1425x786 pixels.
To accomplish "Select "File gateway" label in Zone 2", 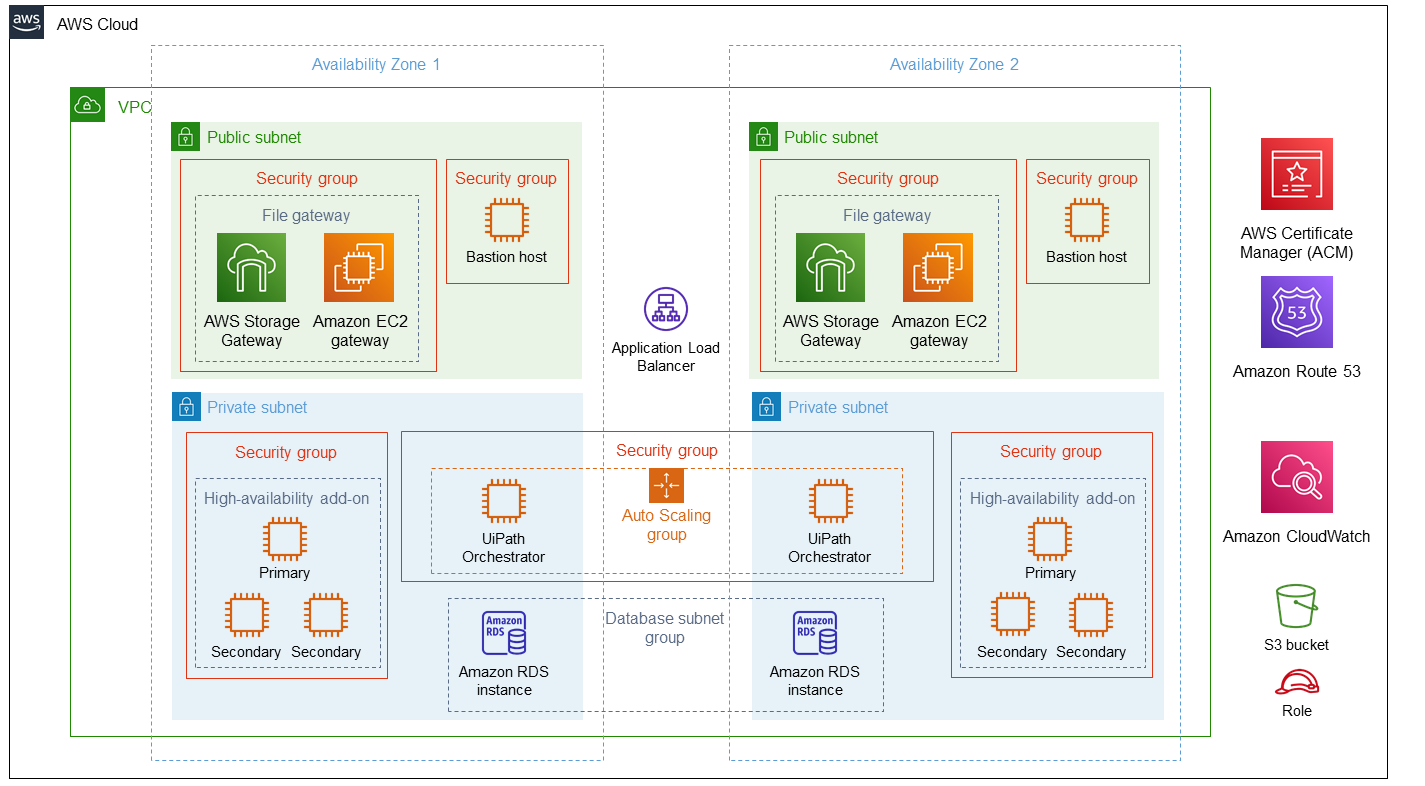I will tap(887, 215).
